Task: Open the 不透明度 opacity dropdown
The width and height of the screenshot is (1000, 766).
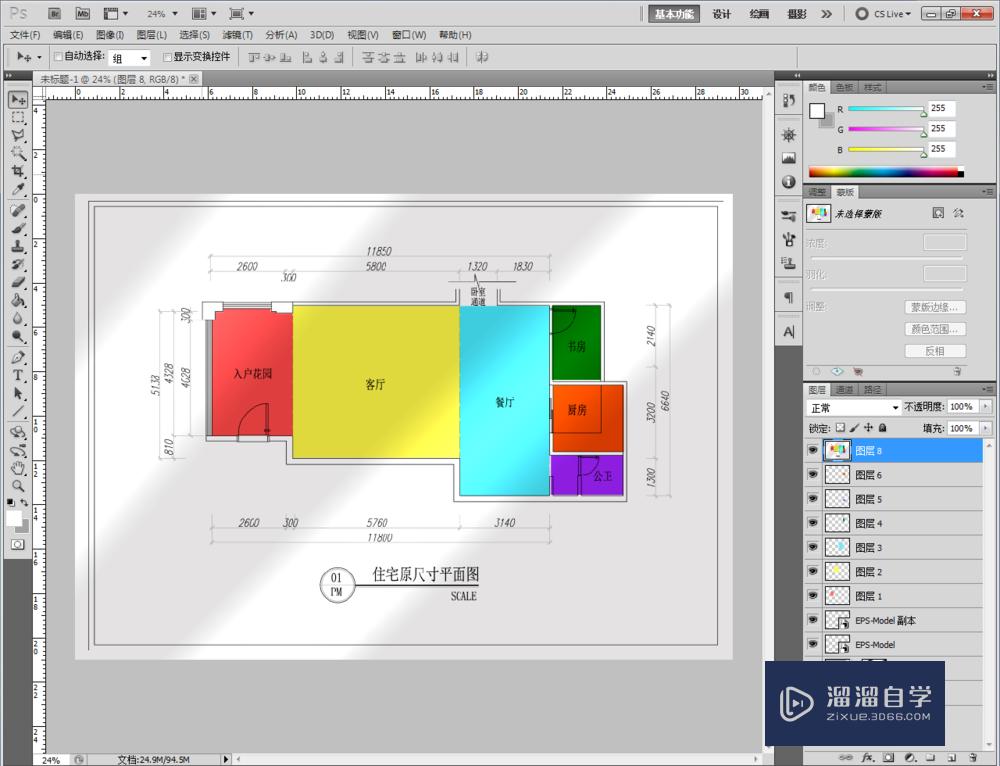Action: [x=984, y=406]
